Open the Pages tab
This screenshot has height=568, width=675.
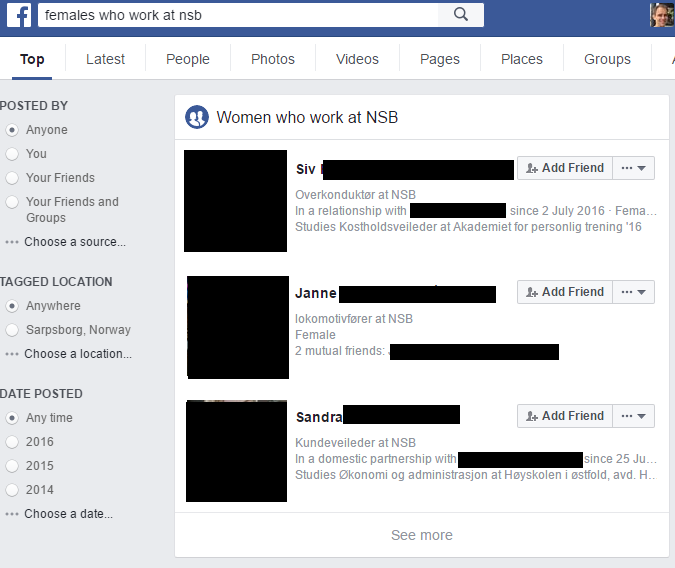pos(440,59)
